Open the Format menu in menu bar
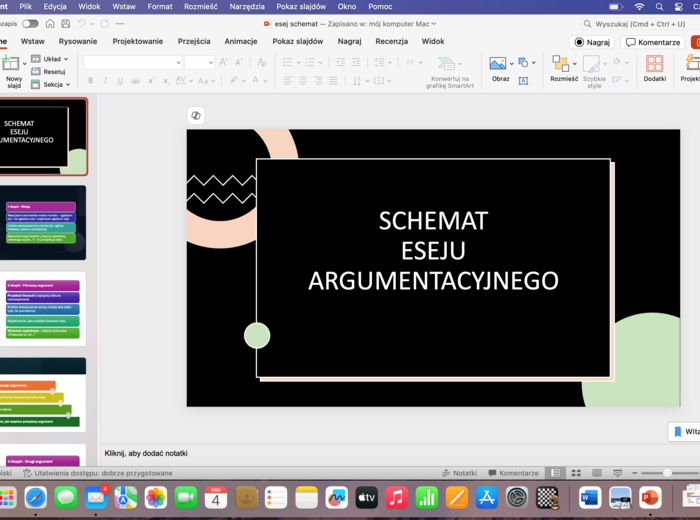 [160, 7]
